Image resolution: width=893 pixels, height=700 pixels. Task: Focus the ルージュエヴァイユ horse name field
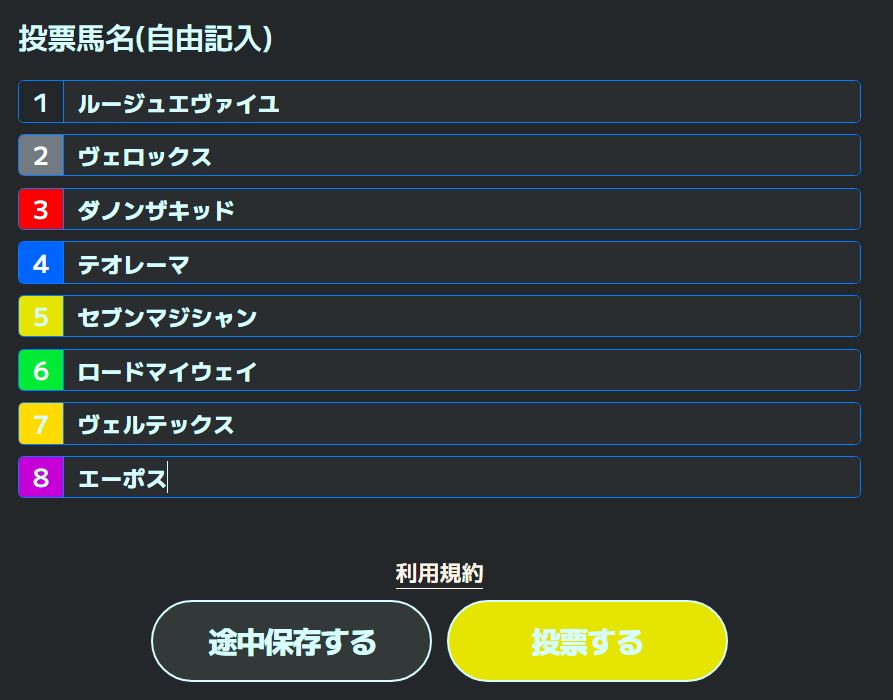coord(460,102)
